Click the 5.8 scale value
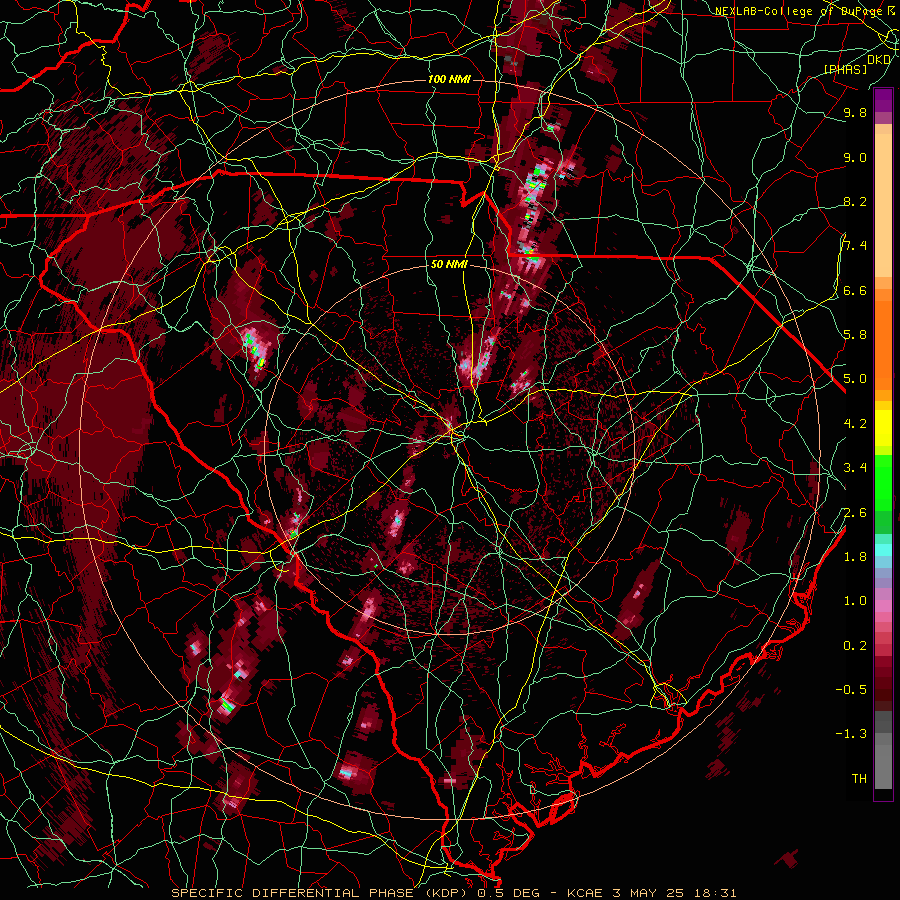This screenshot has width=900, height=900. (855, 335)
